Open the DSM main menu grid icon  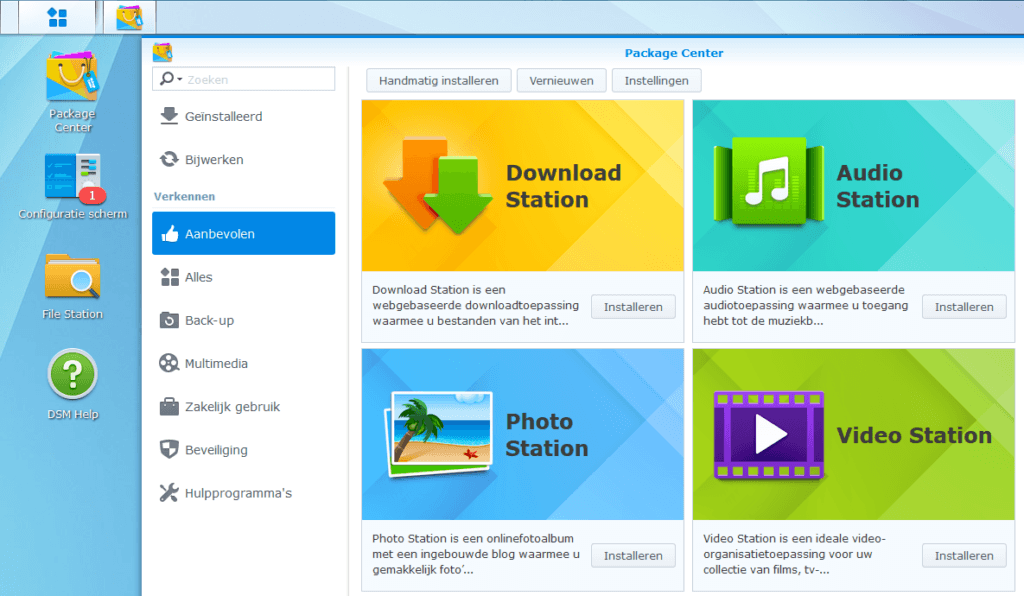[57, 18]
